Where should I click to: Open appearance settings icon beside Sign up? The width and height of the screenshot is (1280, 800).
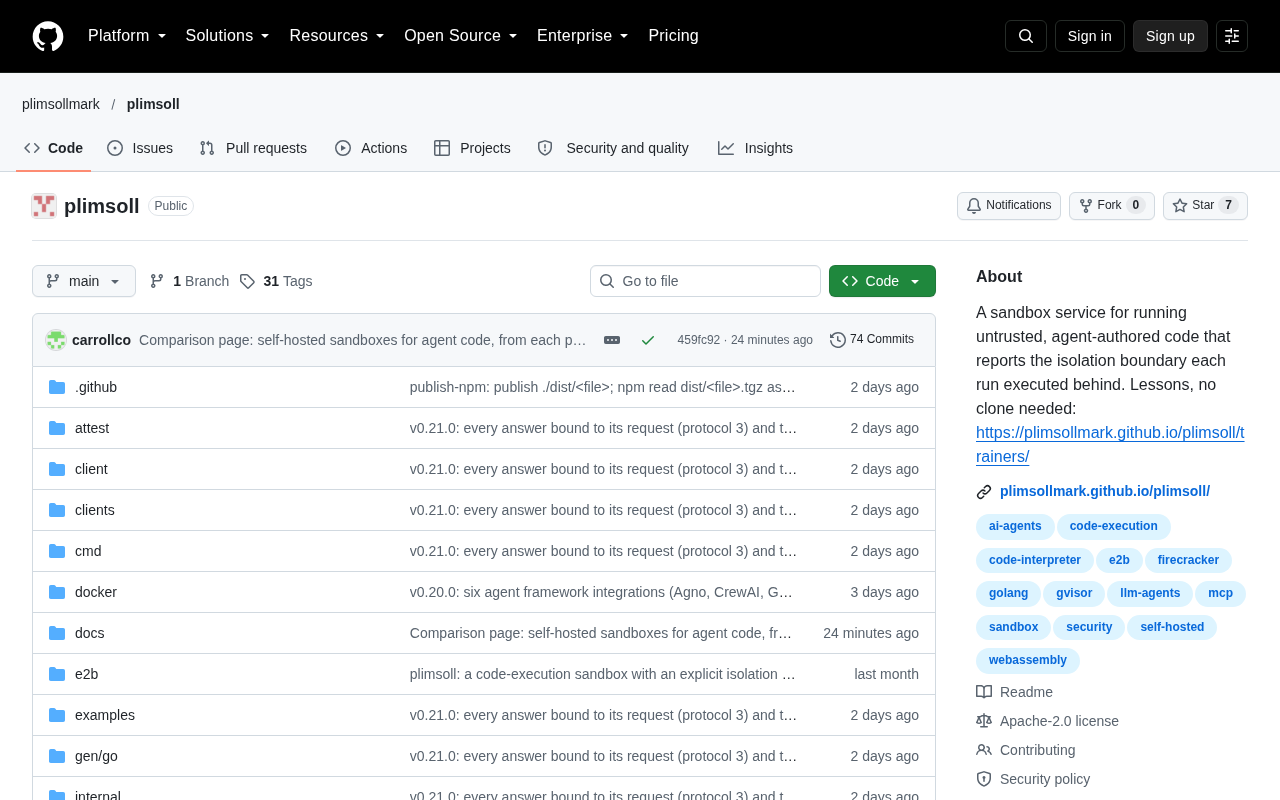click(1232, 36)
